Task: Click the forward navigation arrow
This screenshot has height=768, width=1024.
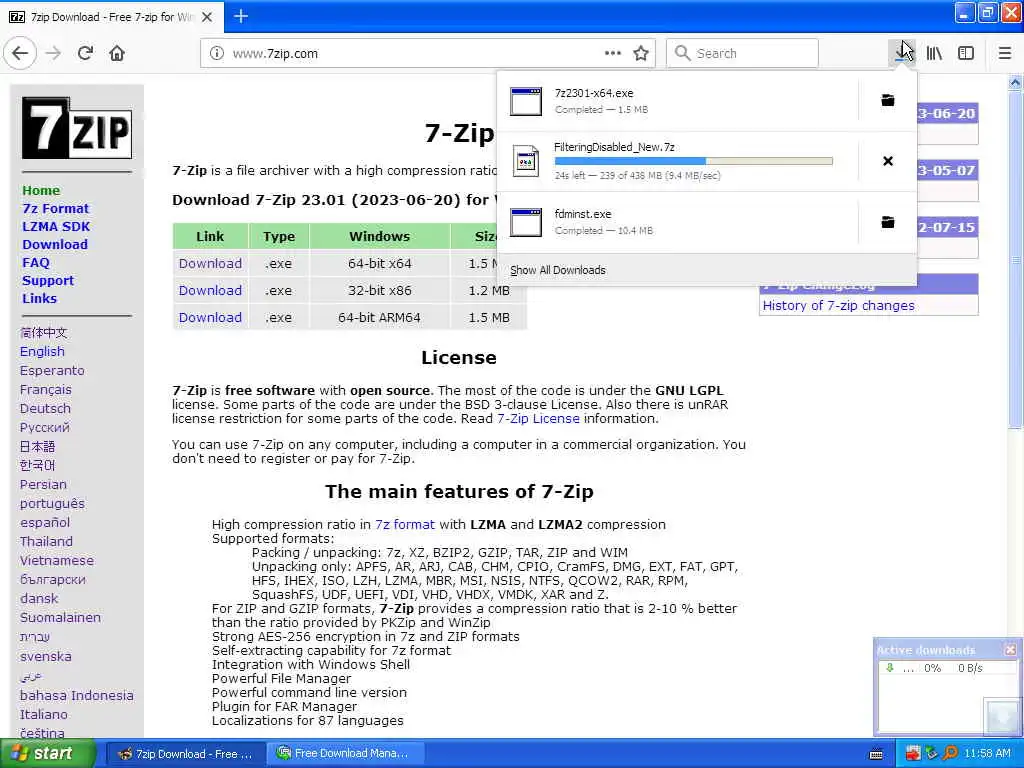Action: (54, 53)
